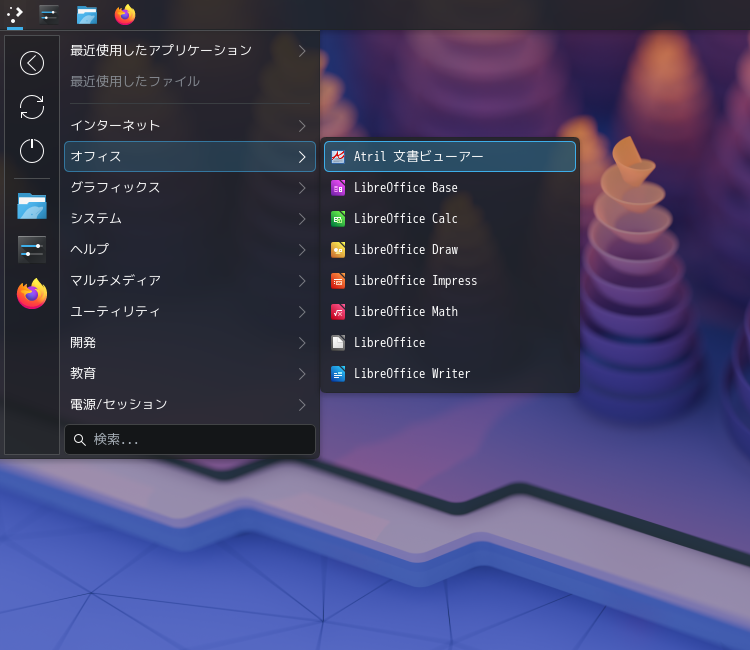Expand the 開発 submenu arrow
Screen dimensions: 750x650
302,342
